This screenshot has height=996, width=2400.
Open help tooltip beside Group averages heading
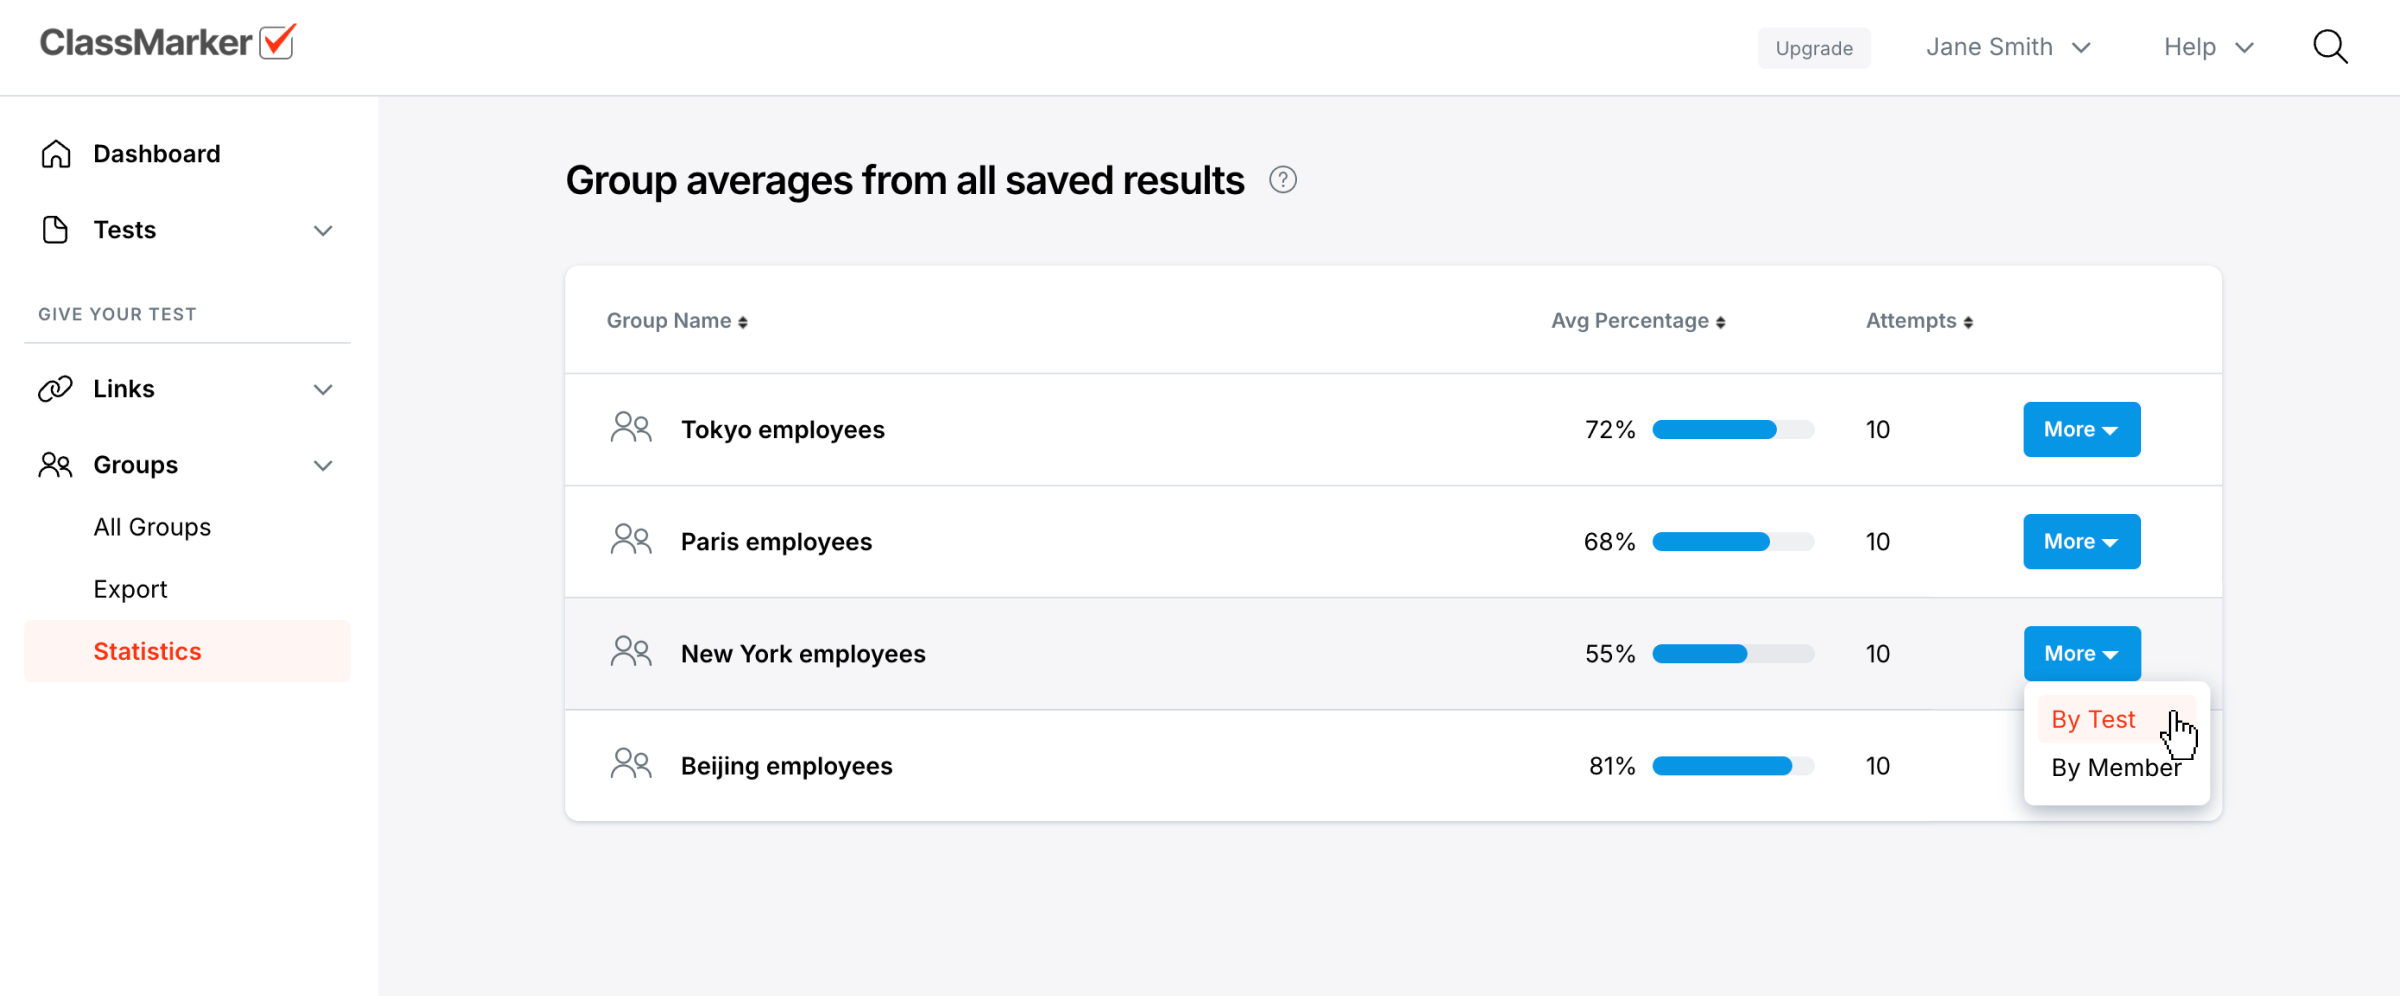(1283, 180)
